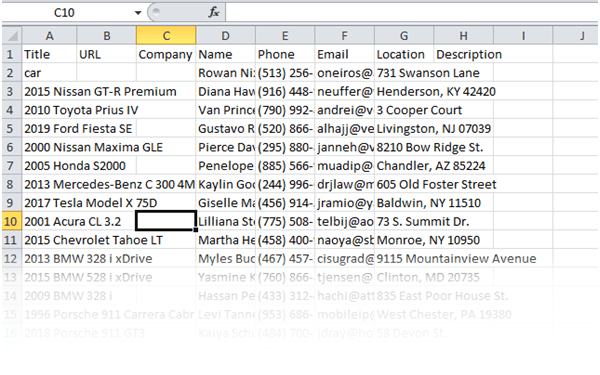Select cell '2013 BMW 328 i xDrive'
This screenshot has width=600, height=375.
(88, 259)
